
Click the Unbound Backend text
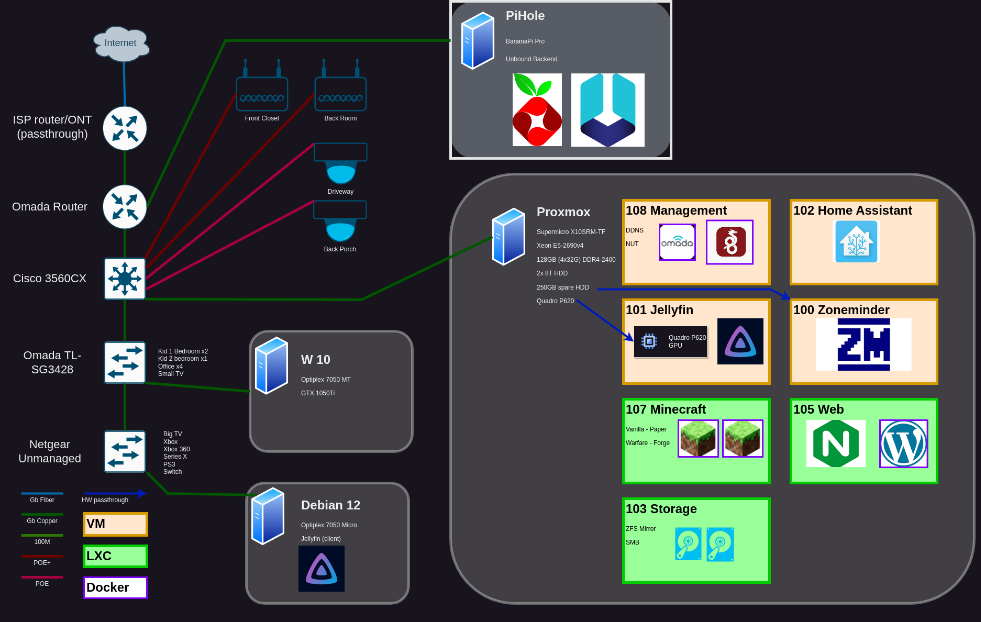[x=531, y=59]
